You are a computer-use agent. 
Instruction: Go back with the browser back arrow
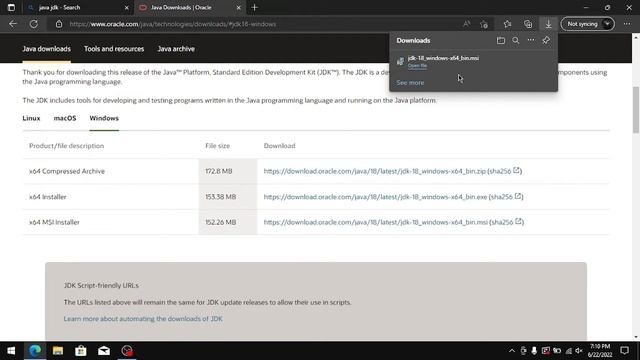coord(13,24)
